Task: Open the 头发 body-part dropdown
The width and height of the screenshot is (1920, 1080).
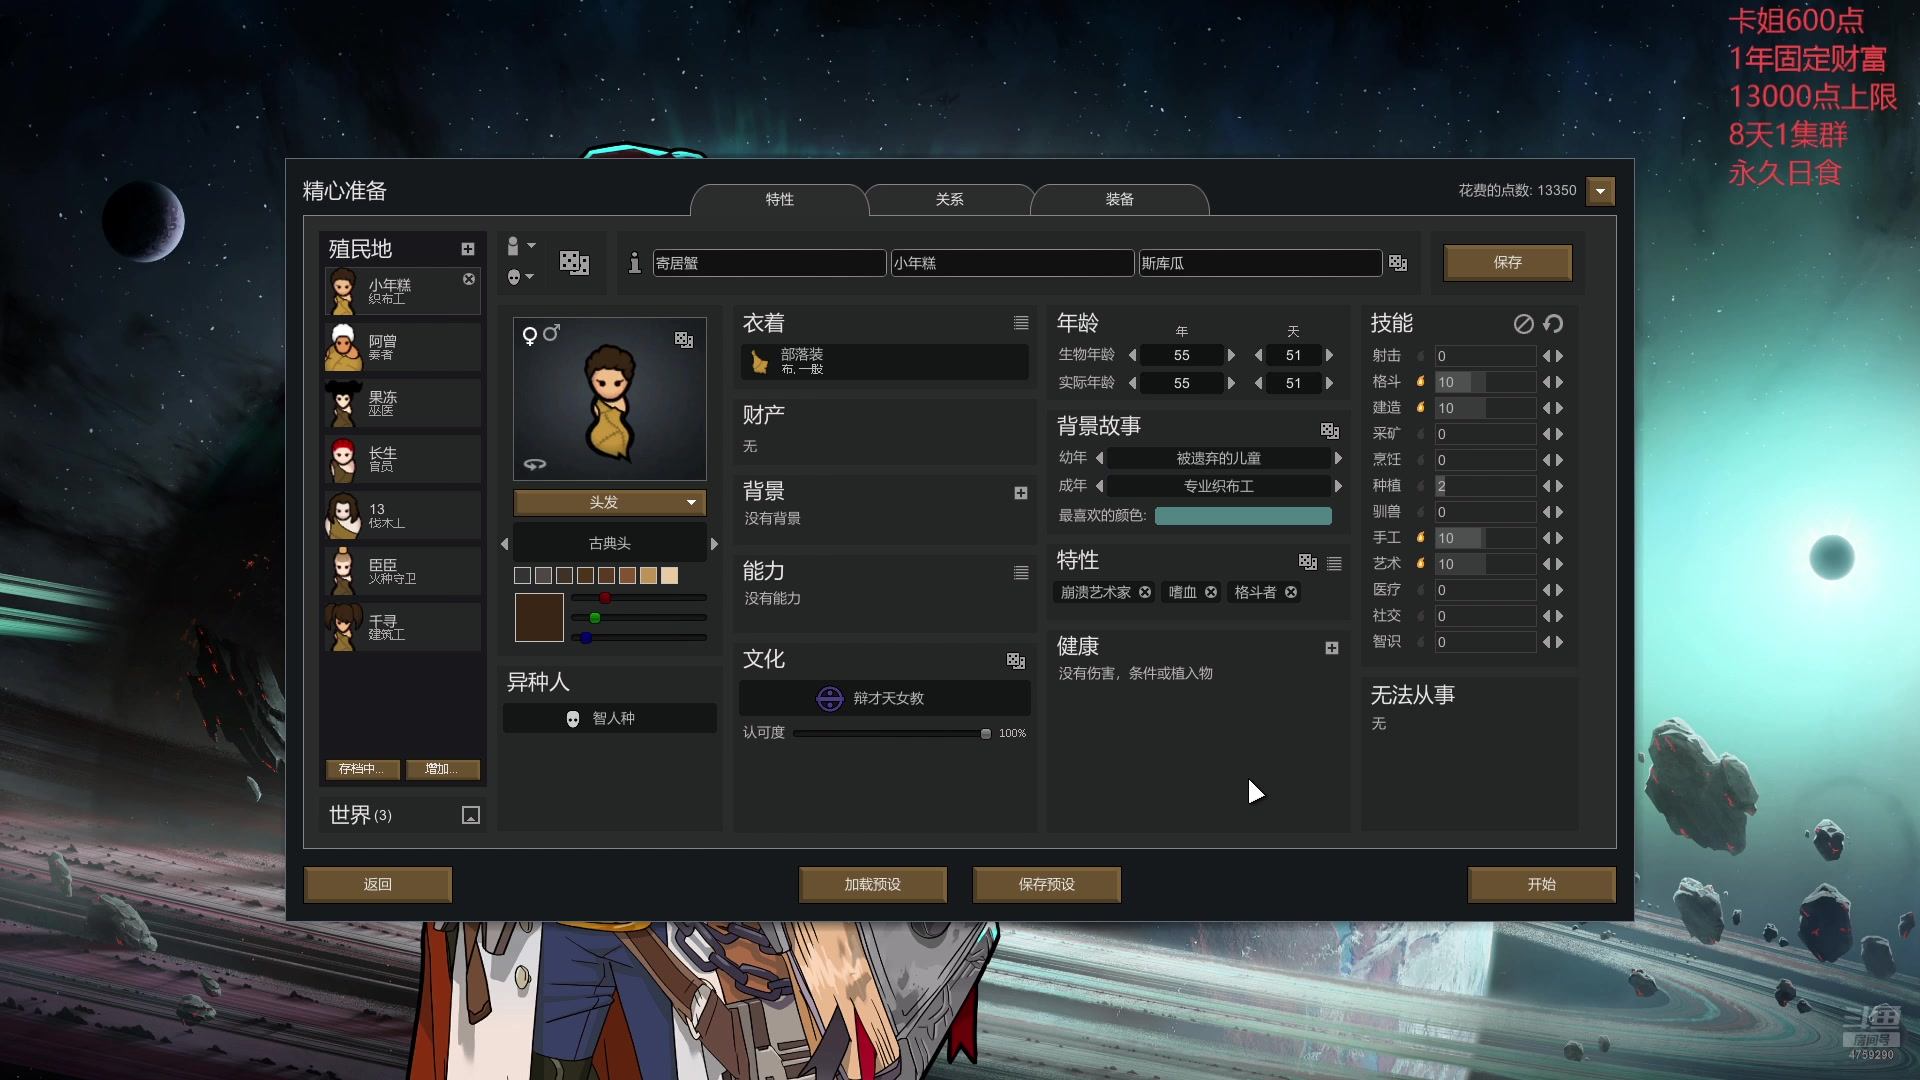Action: tap(610, 502)
